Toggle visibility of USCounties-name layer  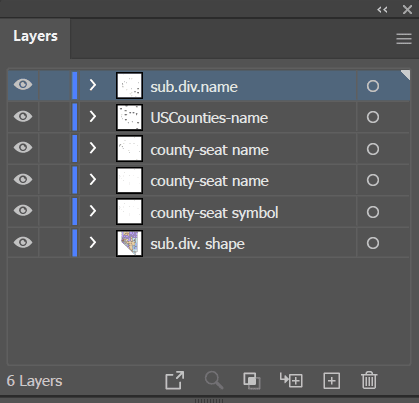tap(23, 116)
